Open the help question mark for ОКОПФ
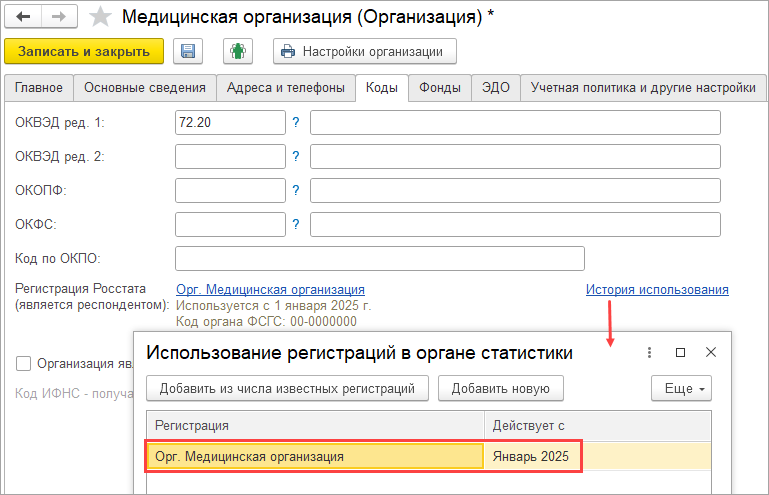 [296, 190]
